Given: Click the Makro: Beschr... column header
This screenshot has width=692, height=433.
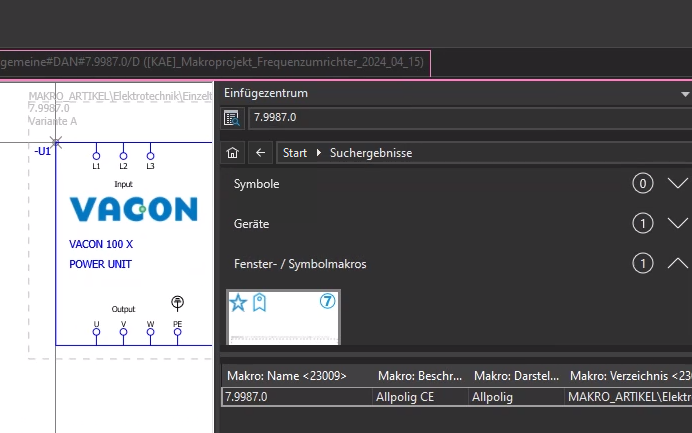Looking at the screenshot, I should tap(420, 376).
